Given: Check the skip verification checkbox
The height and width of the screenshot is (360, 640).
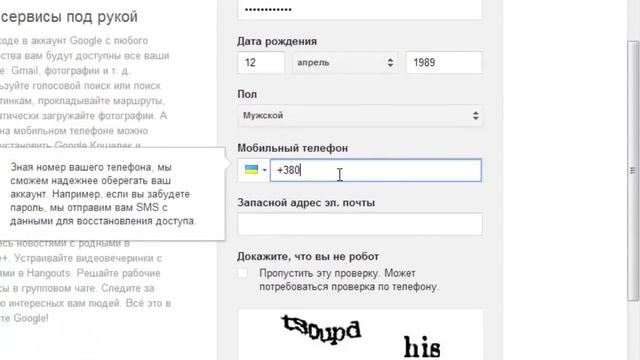Looking at the screenshot, I should [x=242, y=273].
